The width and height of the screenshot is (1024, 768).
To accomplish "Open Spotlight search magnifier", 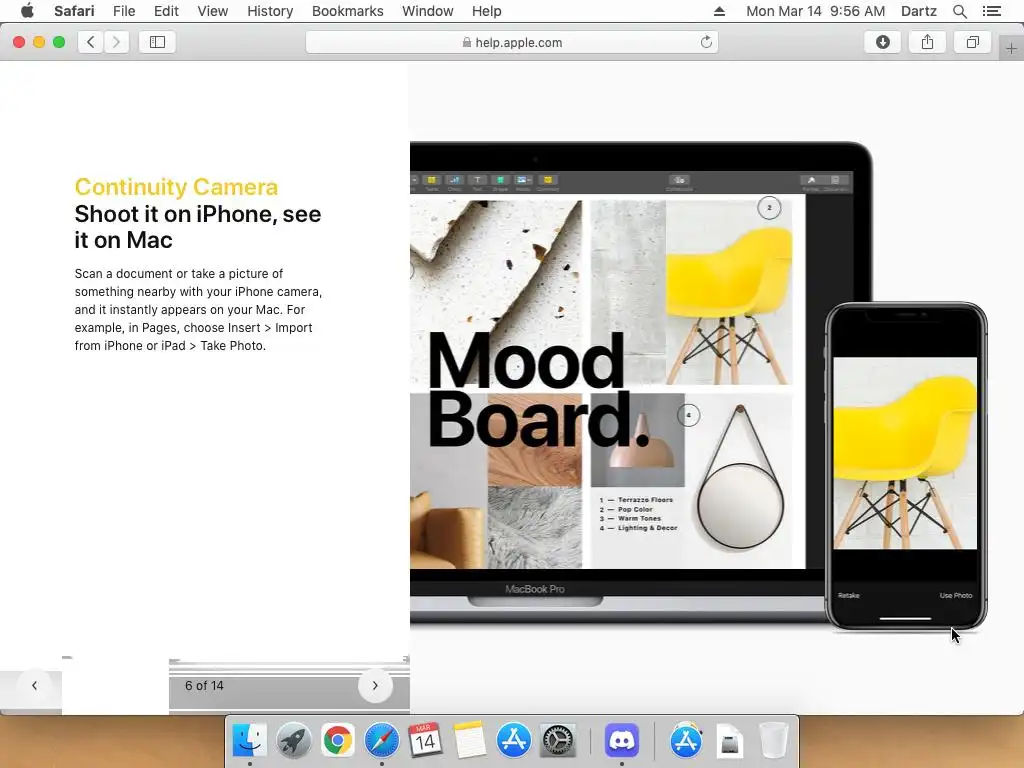I will 959,11.
